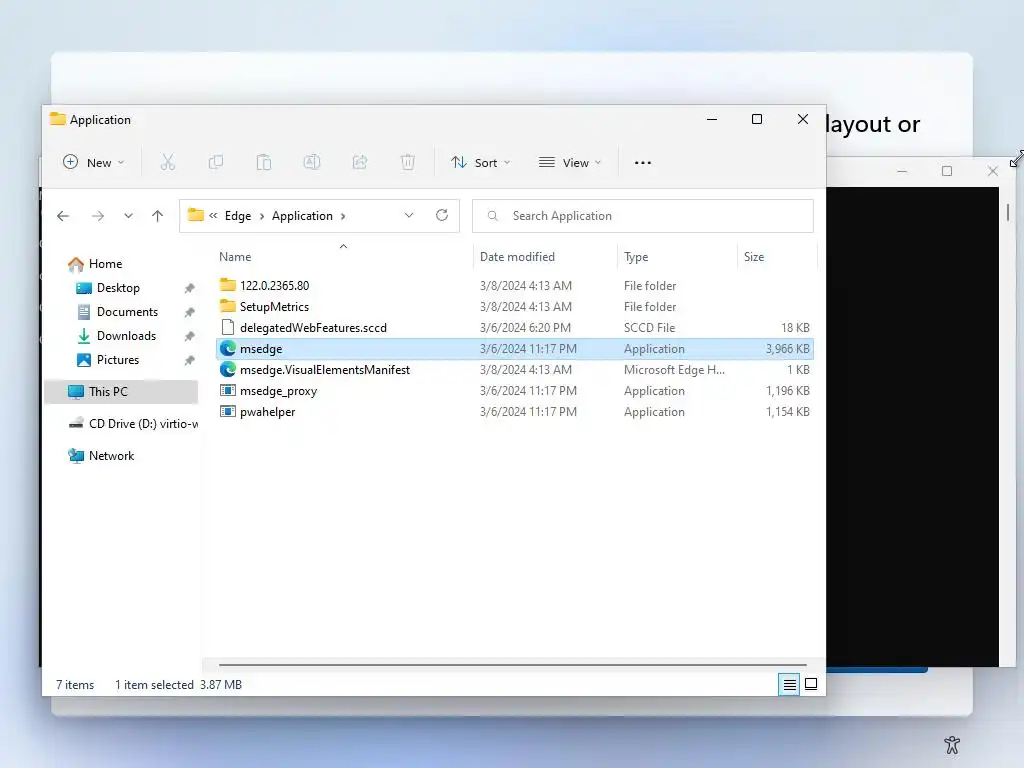Refresh the Application folder
This screenshot has width=1024, height=768.
442,216
